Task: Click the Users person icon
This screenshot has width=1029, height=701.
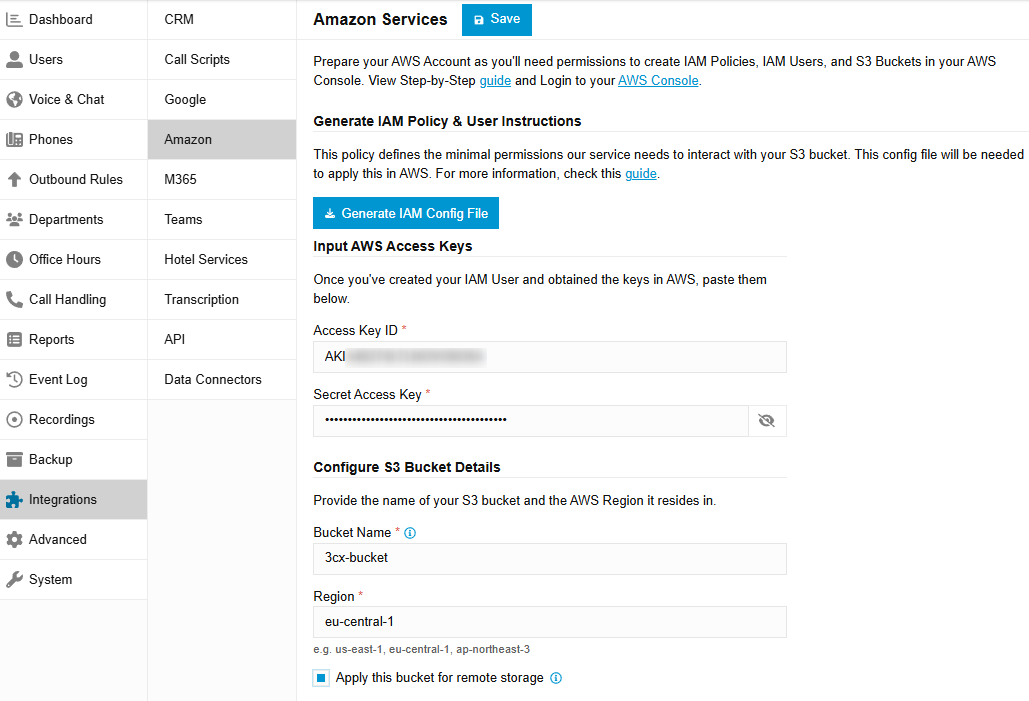Action: 14,60
